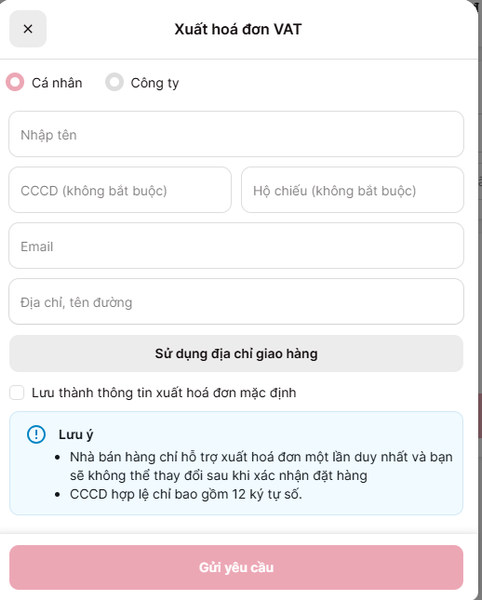This screenshot has height=600, width=482.
Task: Click the Lưu ý heading text
Action: point(76,435)
